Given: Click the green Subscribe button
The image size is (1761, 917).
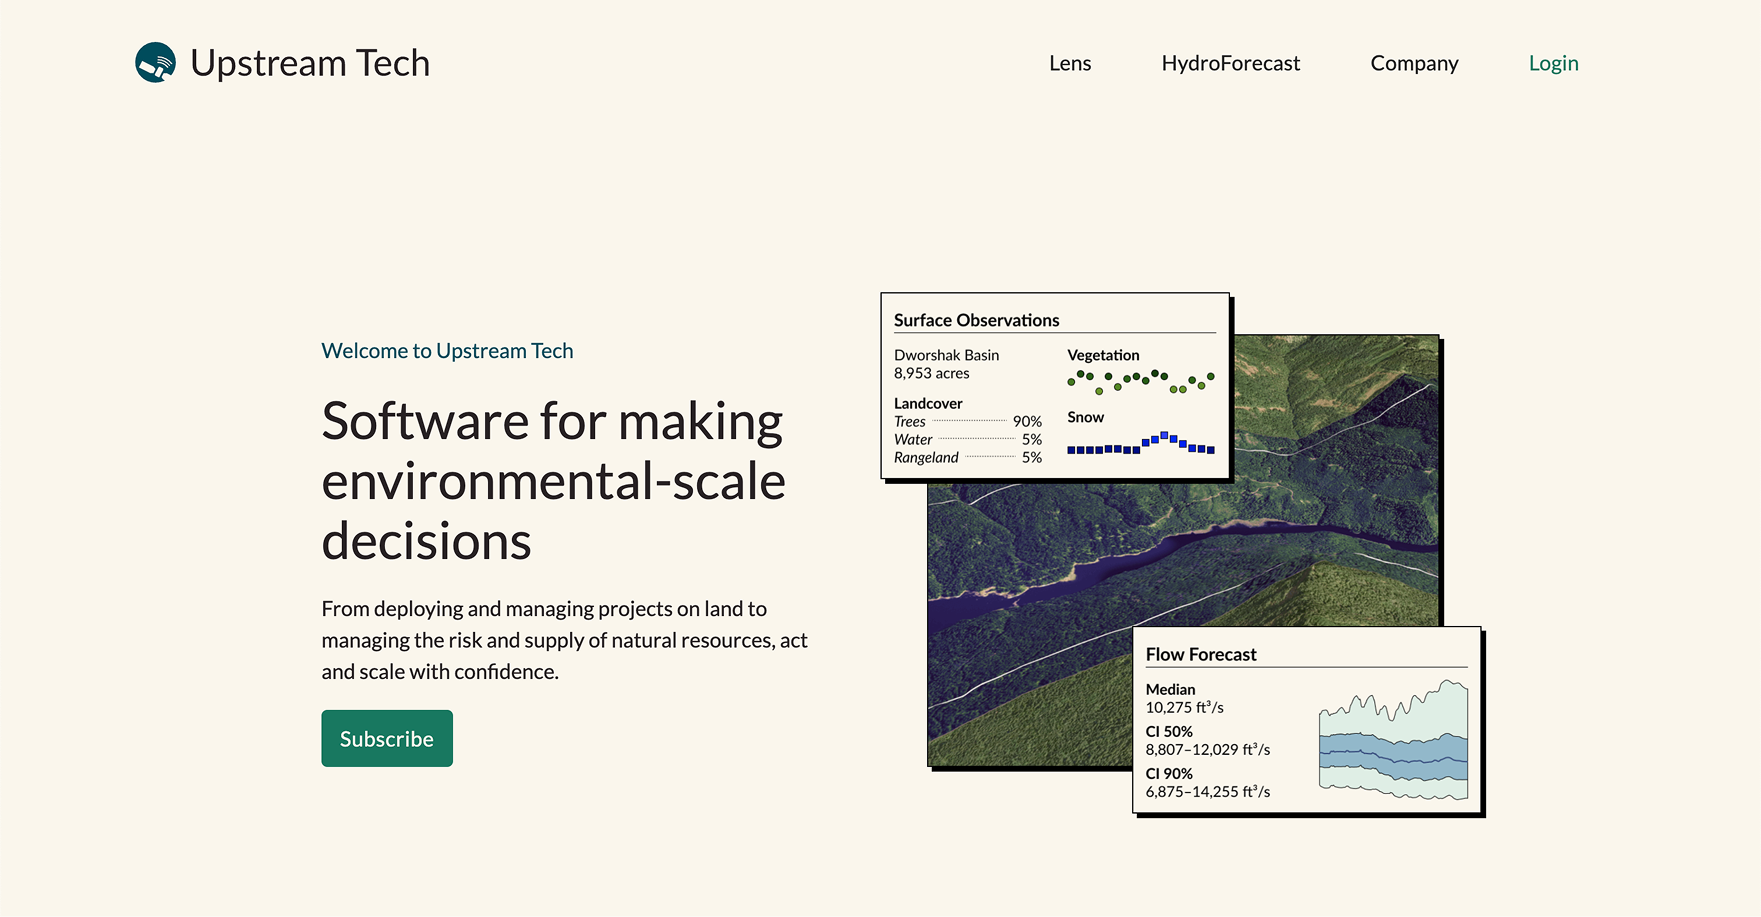Looking at the screenshot, I should 387,738.
